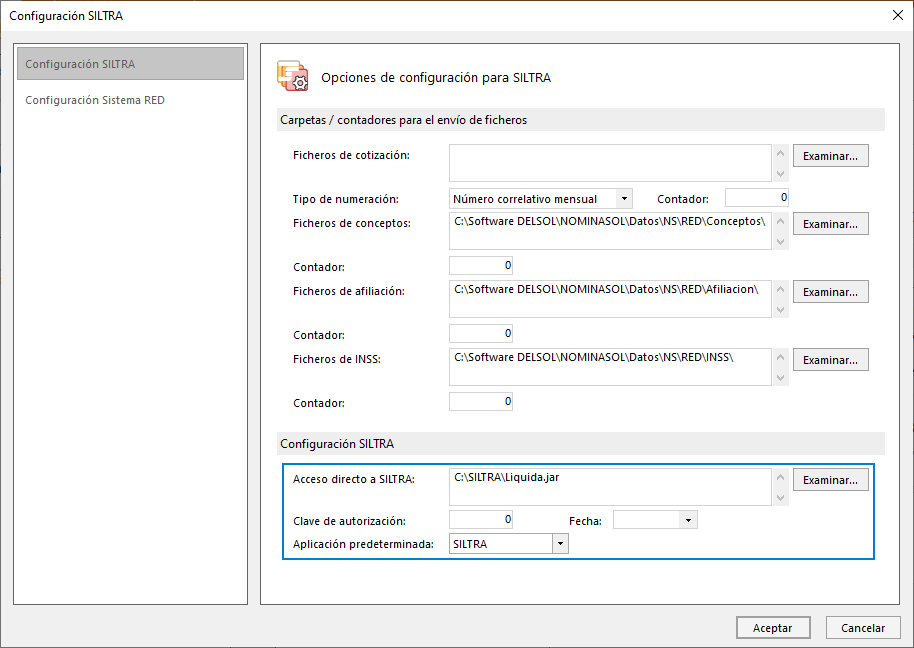Click scroll up arrow of Ficheros de INSS
The image size is (914, 648).
coord(781,357)
